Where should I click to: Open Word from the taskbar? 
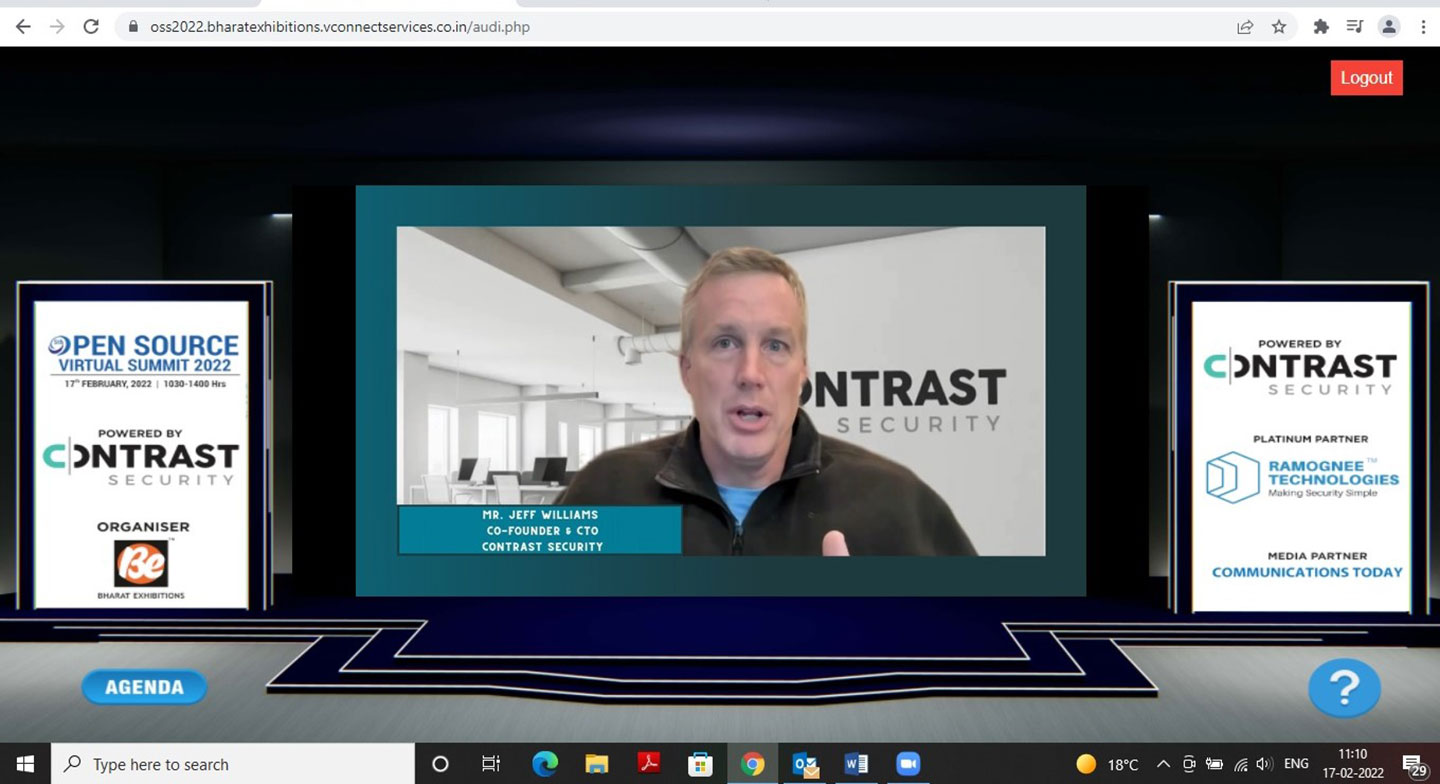tap(856, 764)
